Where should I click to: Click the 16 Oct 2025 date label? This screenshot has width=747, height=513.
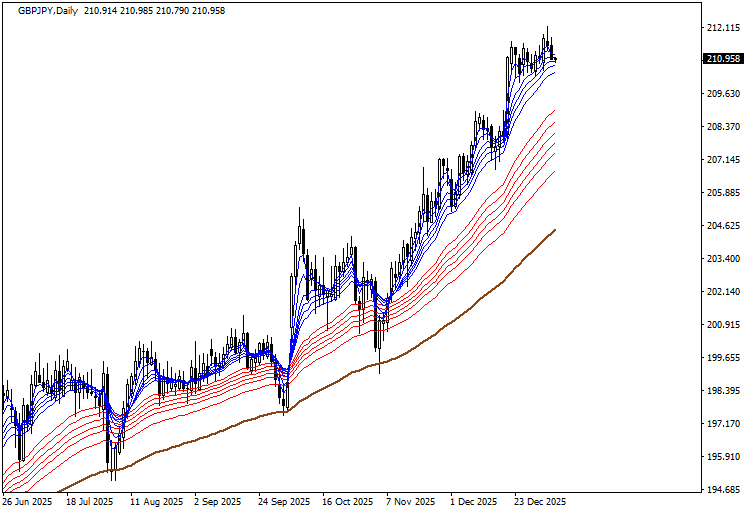[x=346, y=502]
